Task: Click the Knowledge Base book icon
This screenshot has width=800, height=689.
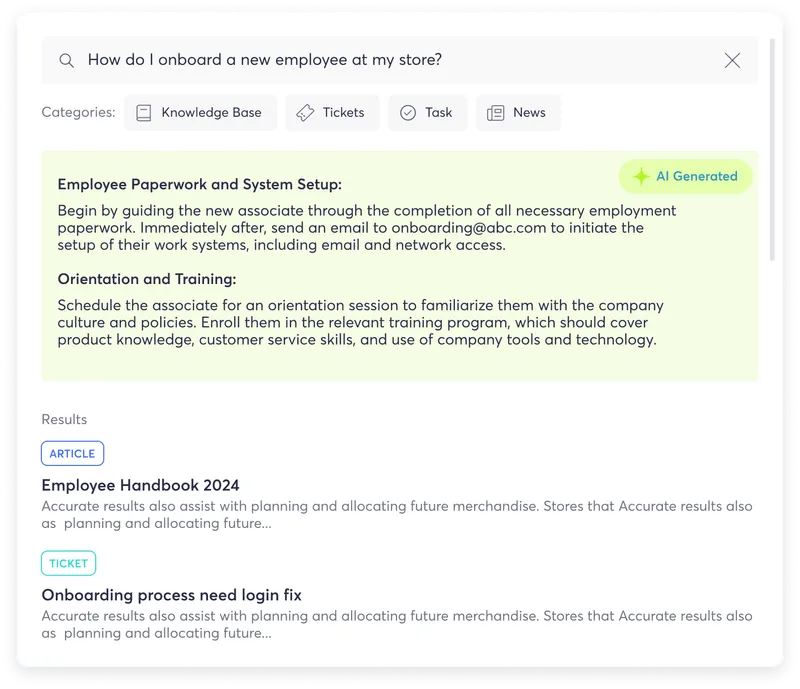Action: (144, 113)
